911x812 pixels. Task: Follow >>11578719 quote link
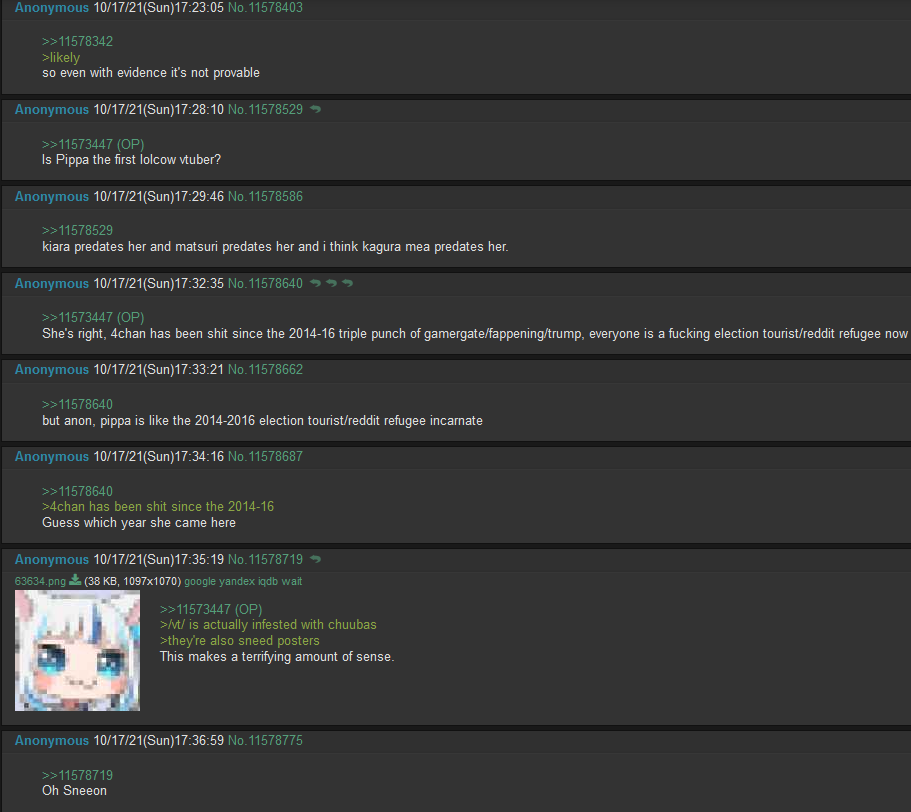click(x=77, y=775)
